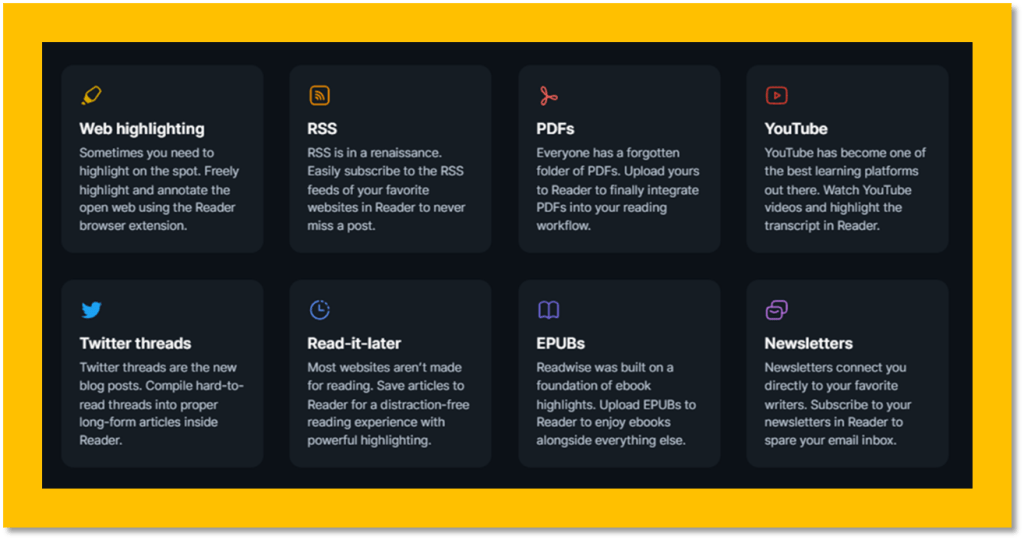Click the Web highlighting description text
The width and height of the screenshot is (1024, 540).
(159, 189)
